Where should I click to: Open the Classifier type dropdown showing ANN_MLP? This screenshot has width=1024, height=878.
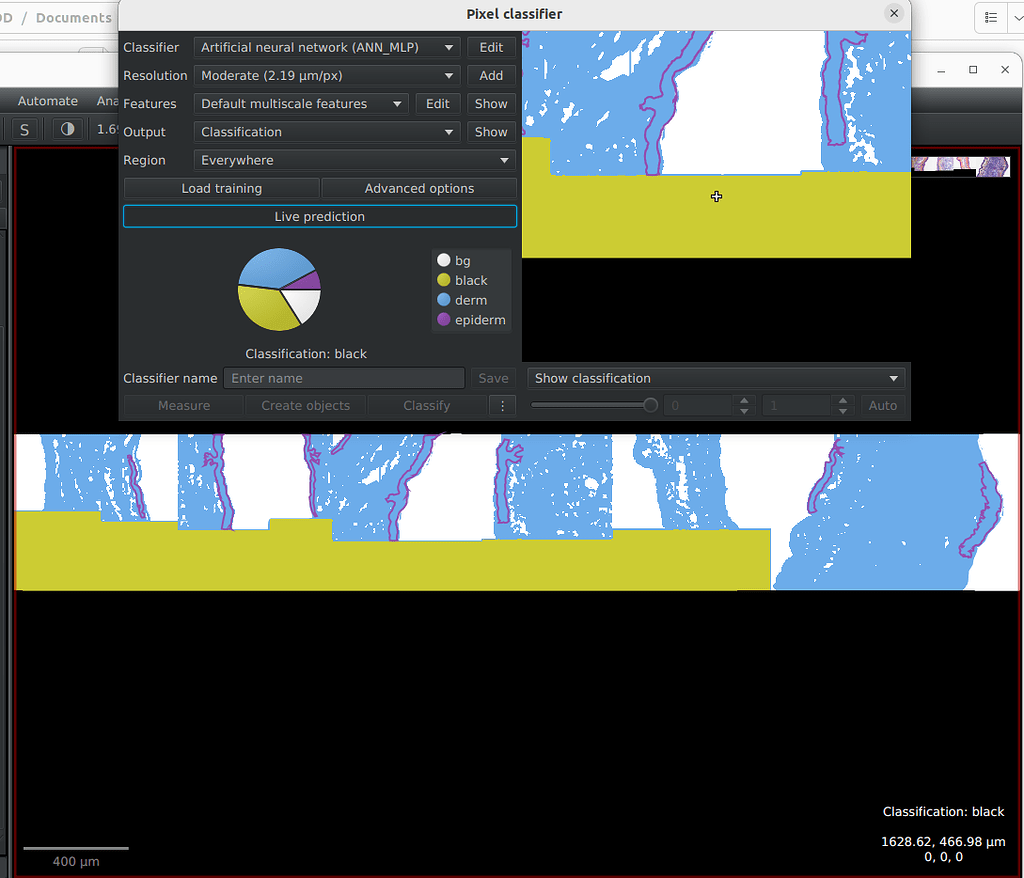click(x=326, y=47)
